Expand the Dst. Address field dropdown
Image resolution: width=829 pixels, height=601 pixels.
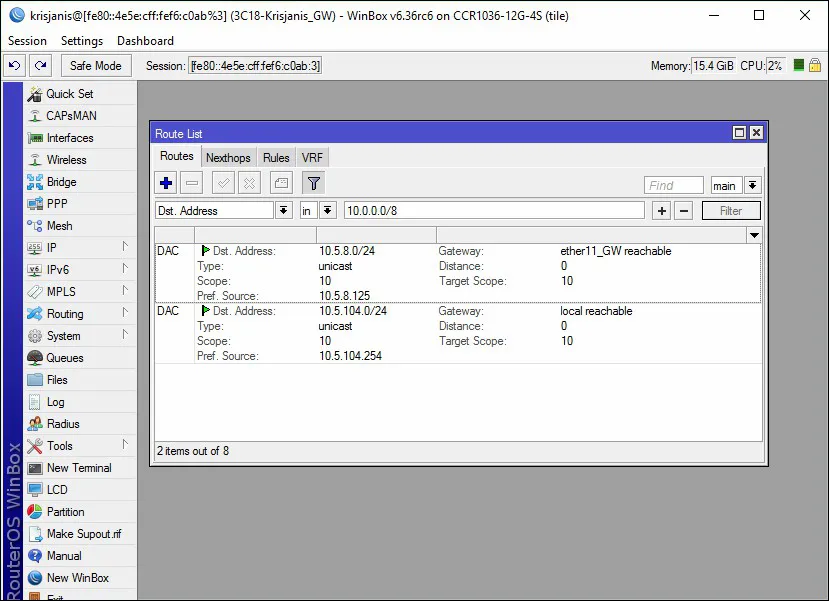283,211
